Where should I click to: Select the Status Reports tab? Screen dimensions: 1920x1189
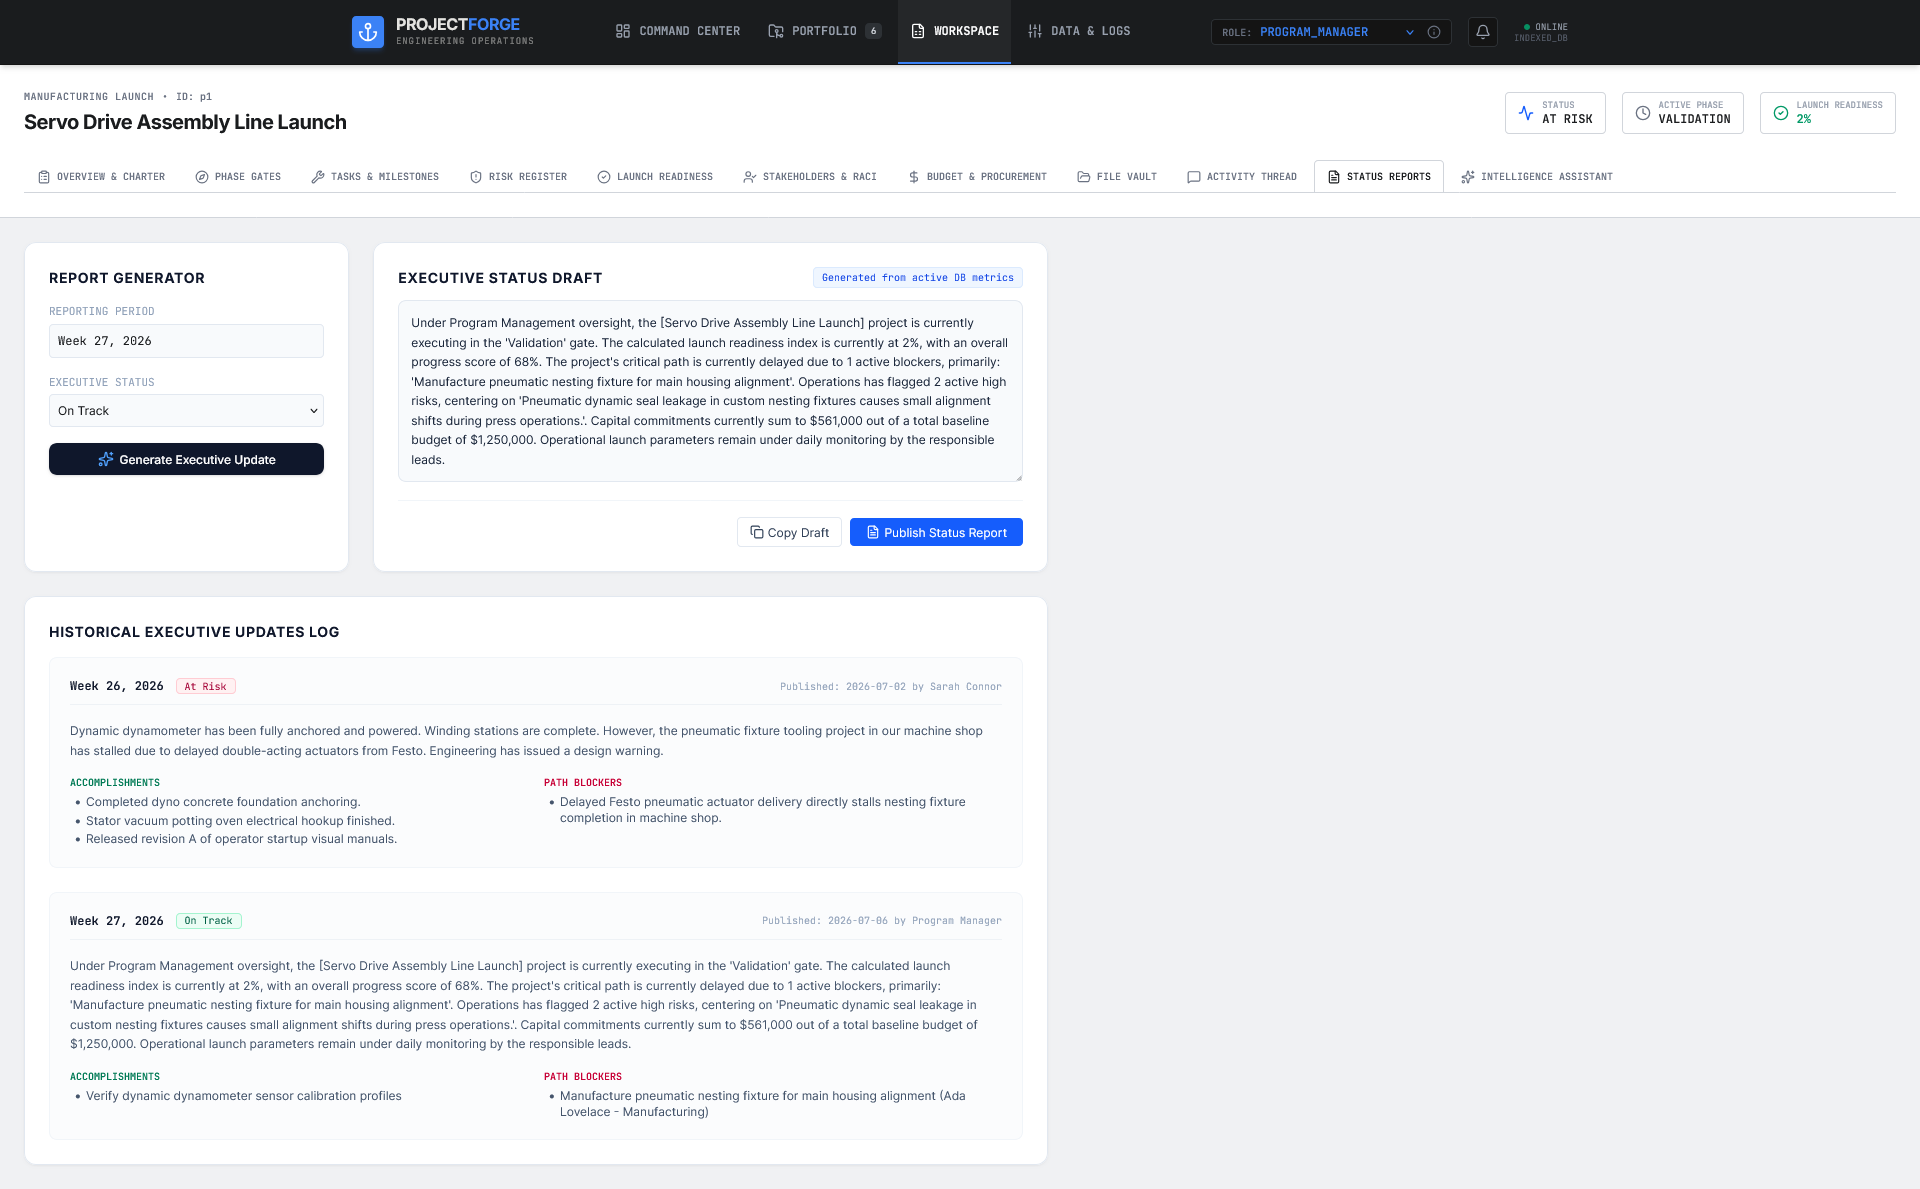1379,177
